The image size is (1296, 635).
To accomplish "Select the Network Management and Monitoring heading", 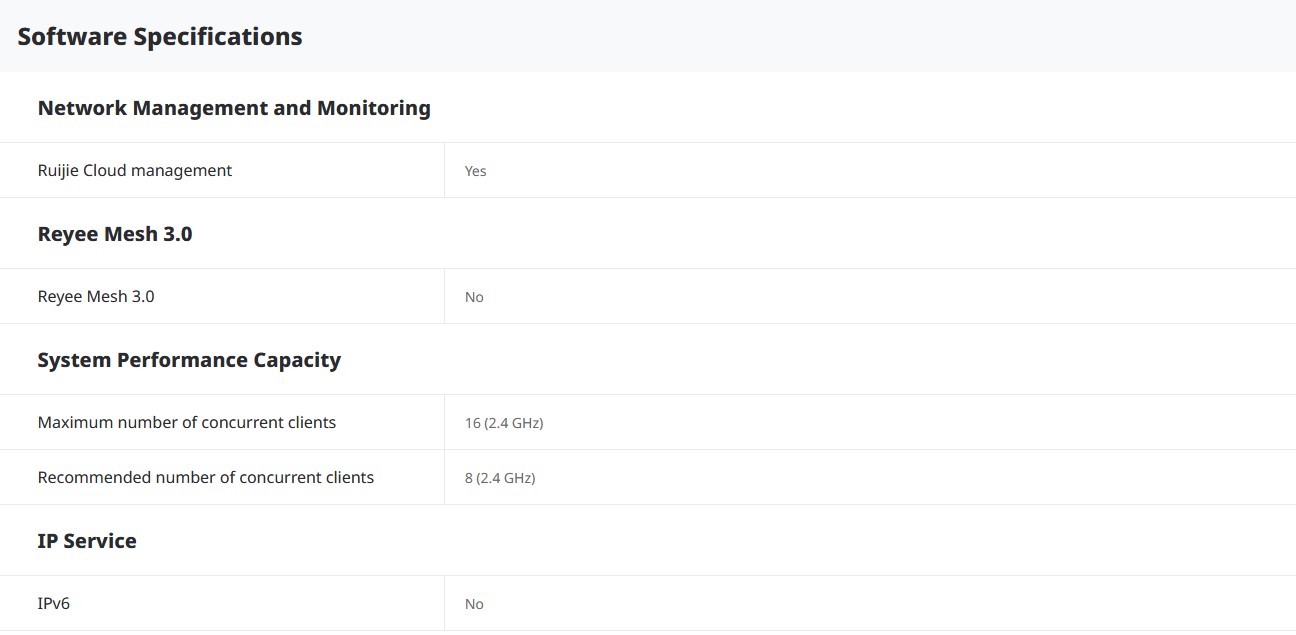I will (234, 108).
